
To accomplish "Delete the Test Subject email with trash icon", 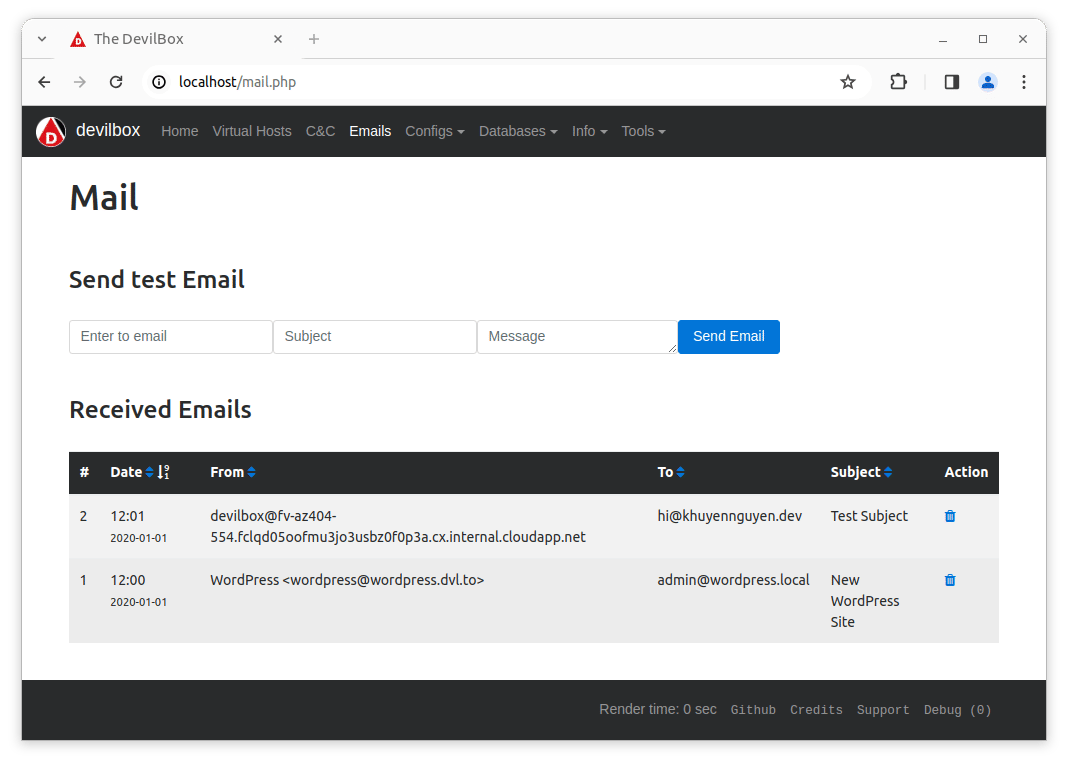I will (950, 516).
